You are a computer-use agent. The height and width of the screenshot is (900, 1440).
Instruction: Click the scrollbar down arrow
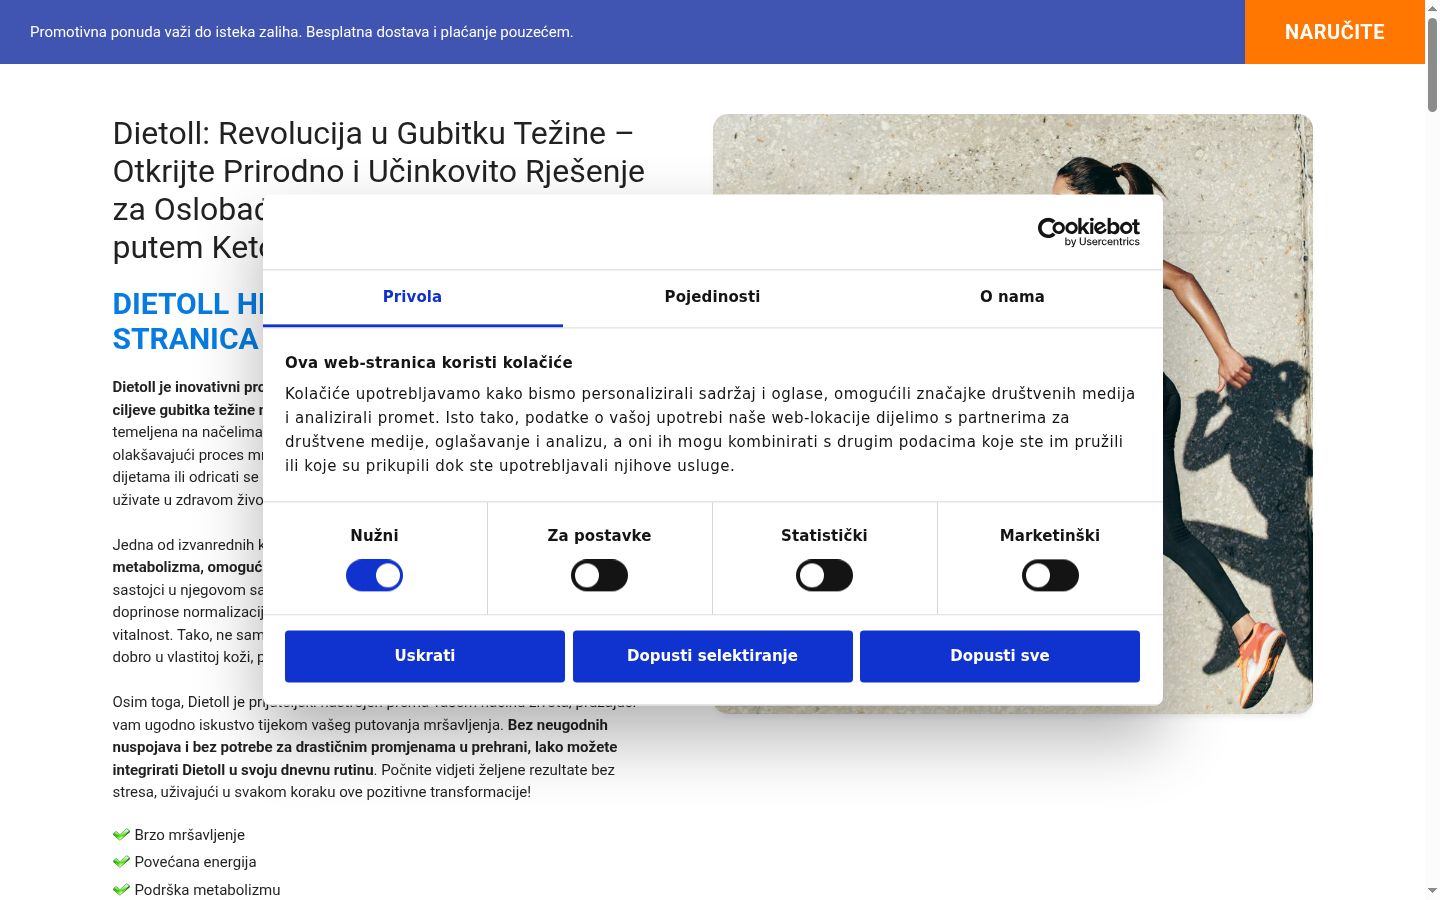tap(1432, 891)
